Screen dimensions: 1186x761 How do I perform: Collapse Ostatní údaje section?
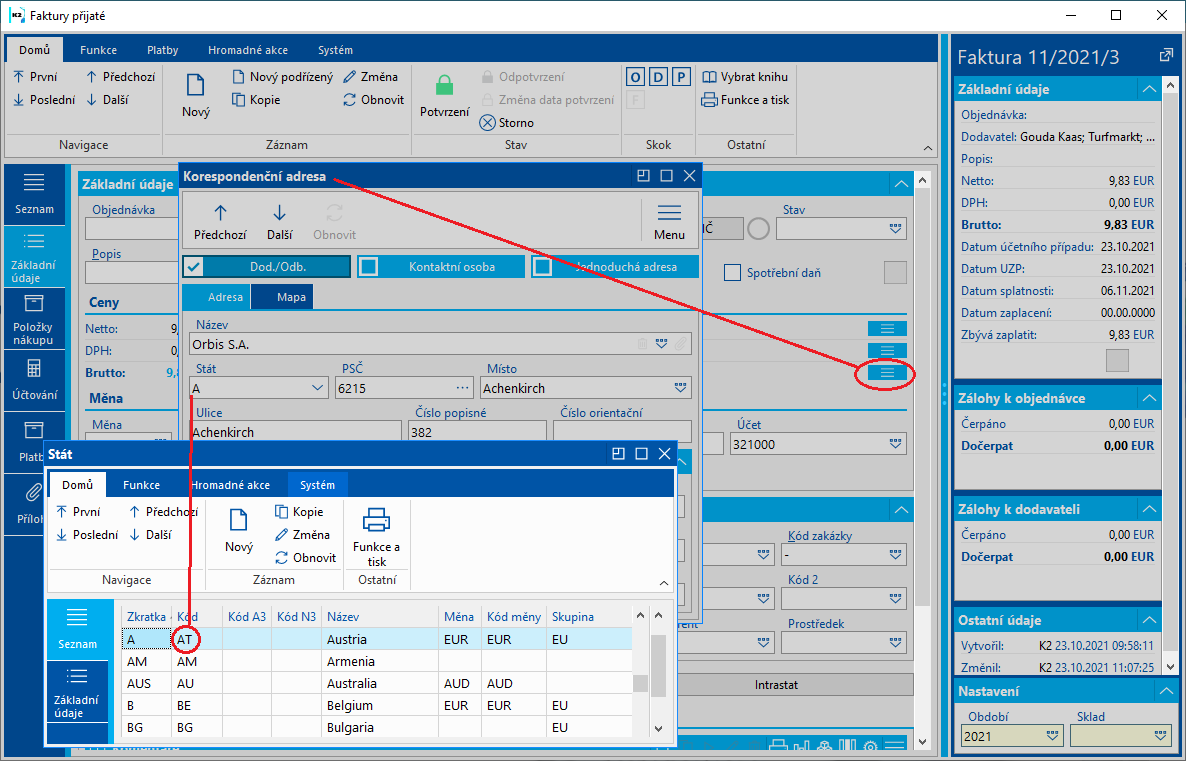coord(1149,620)
